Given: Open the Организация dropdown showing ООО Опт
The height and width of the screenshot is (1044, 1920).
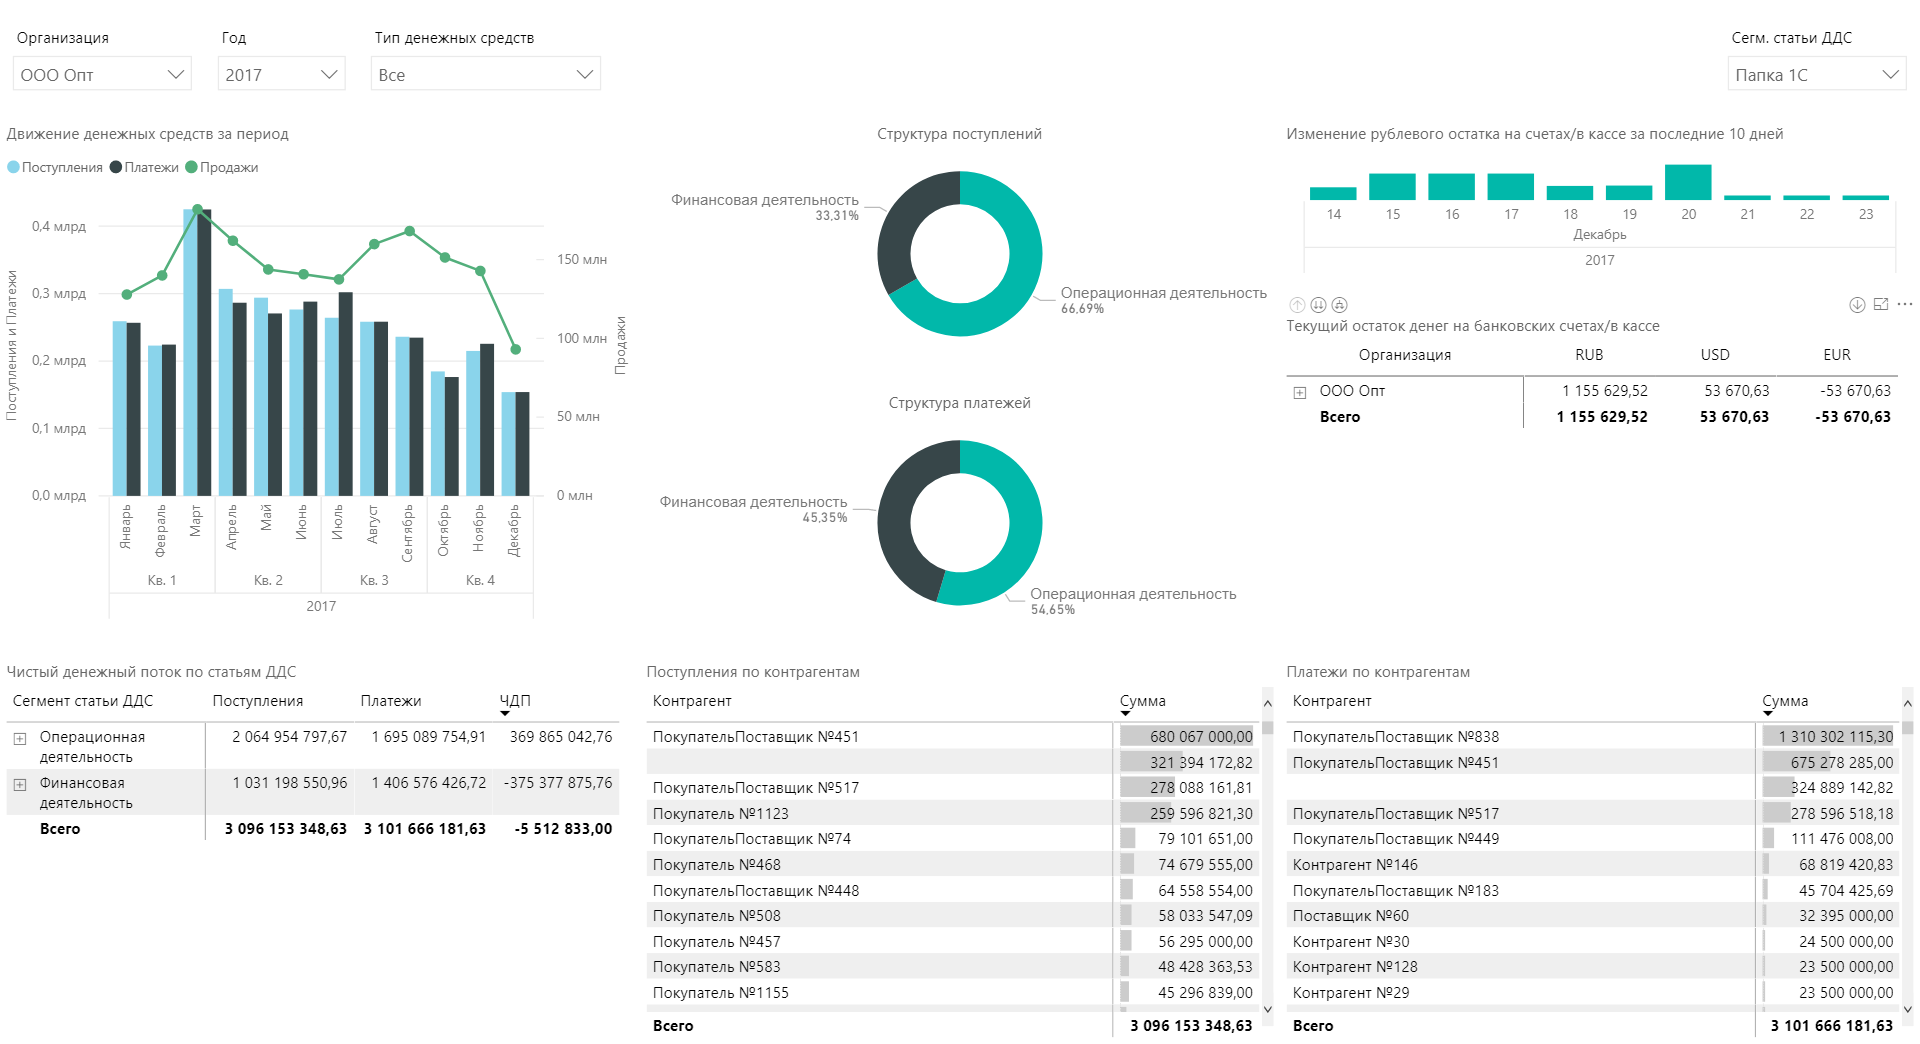Looking at the screenshot, I should [102, 75].
